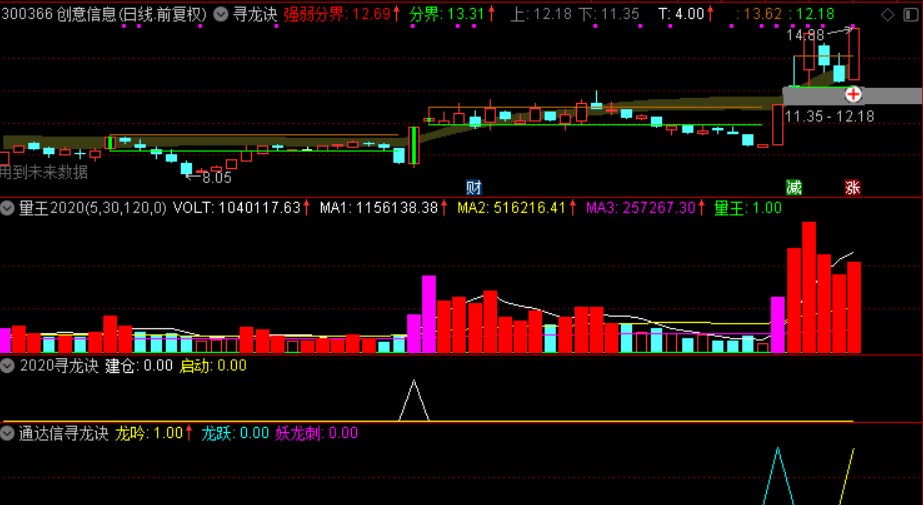
Task: Click the orange 13.62 value in header
Action: 762,14
